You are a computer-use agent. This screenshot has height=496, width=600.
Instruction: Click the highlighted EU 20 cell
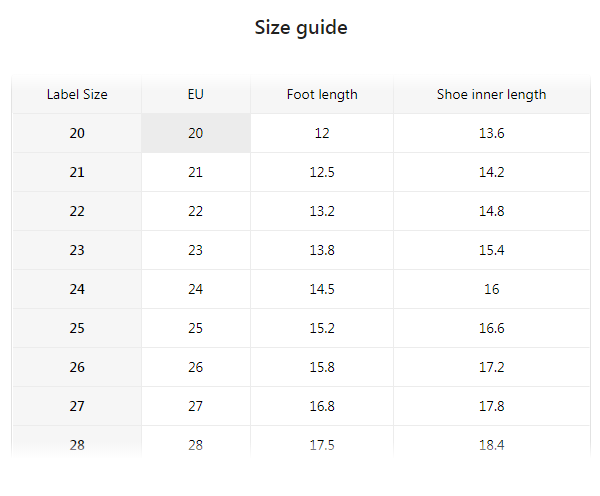pos(196,133)
